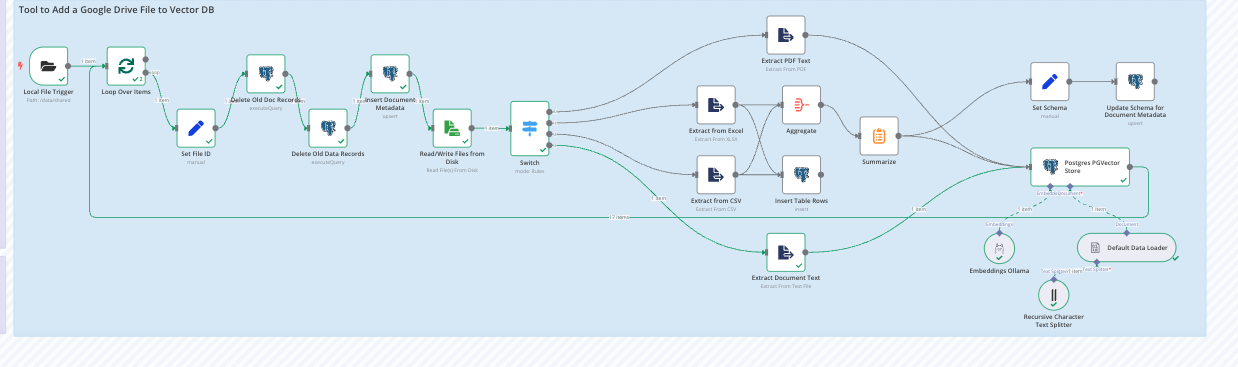This screenshot has width=1238, height=367.
Task: Open the Extract from Excel node
Action: coord(715,105)
